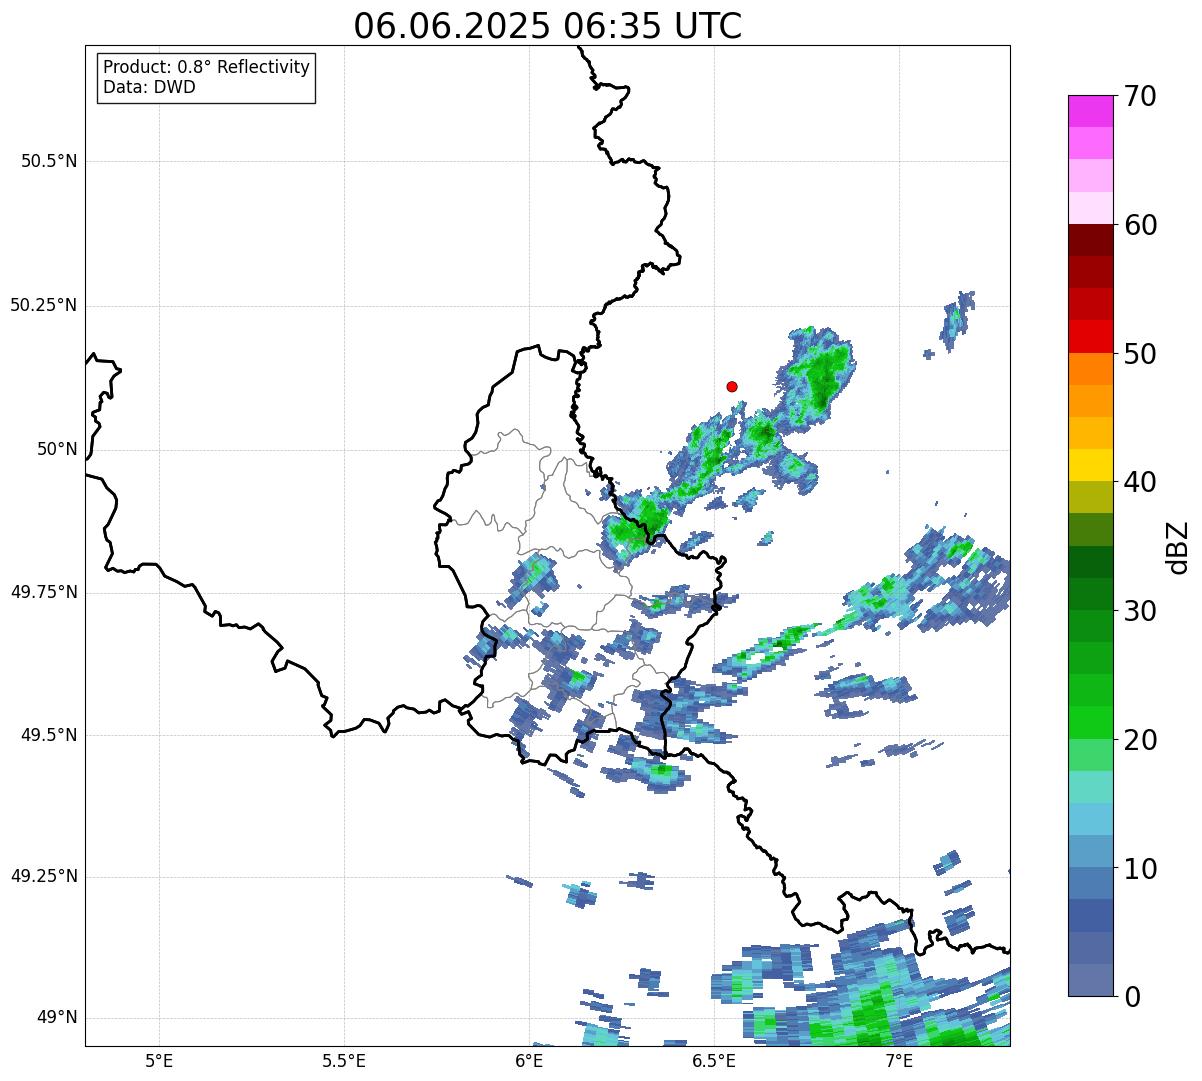Image resolution: width=1202 pixels, height=1081 pixels.
Task: Select the magenta top colorbar segment
Action: [1090, 111]
